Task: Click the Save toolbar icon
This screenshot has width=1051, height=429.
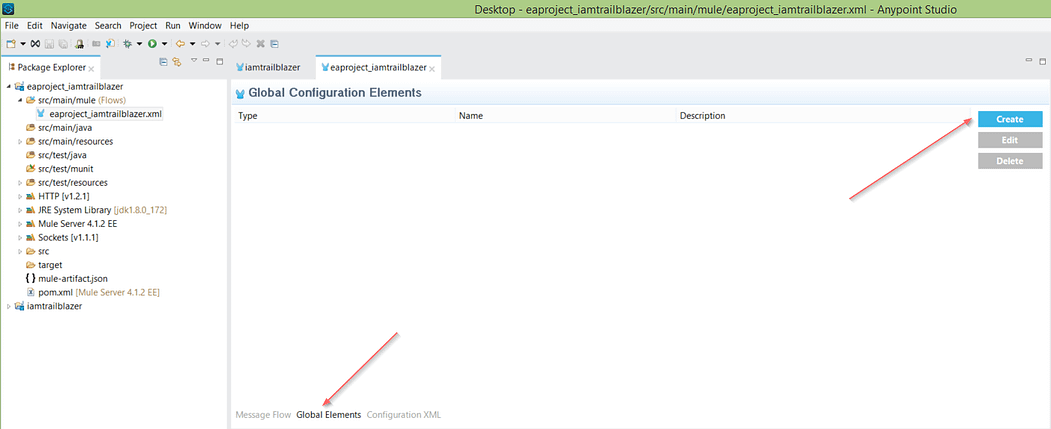Action: pyautogui.click(x=49, y=44)
